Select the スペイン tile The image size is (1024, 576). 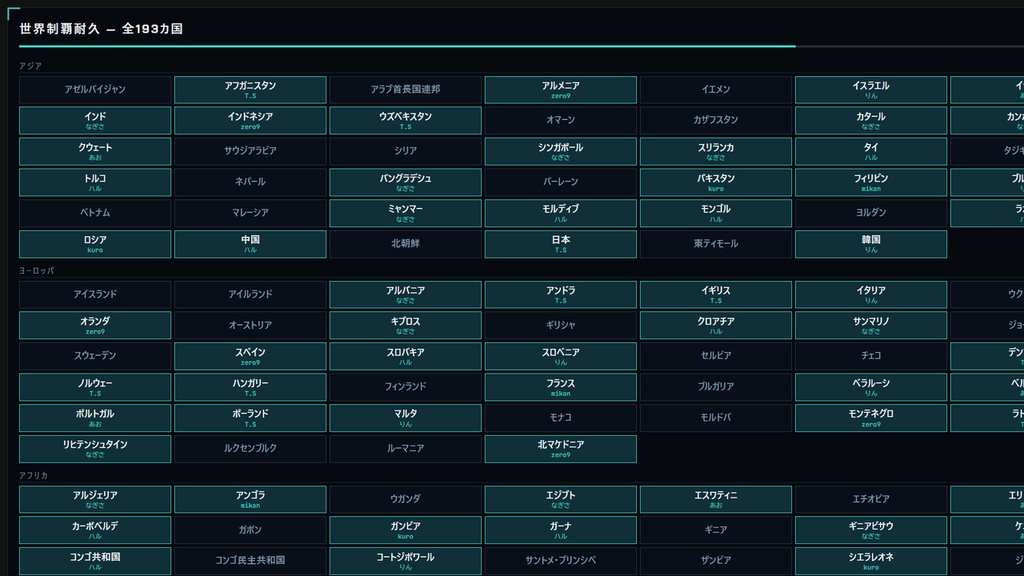point(250,356)
